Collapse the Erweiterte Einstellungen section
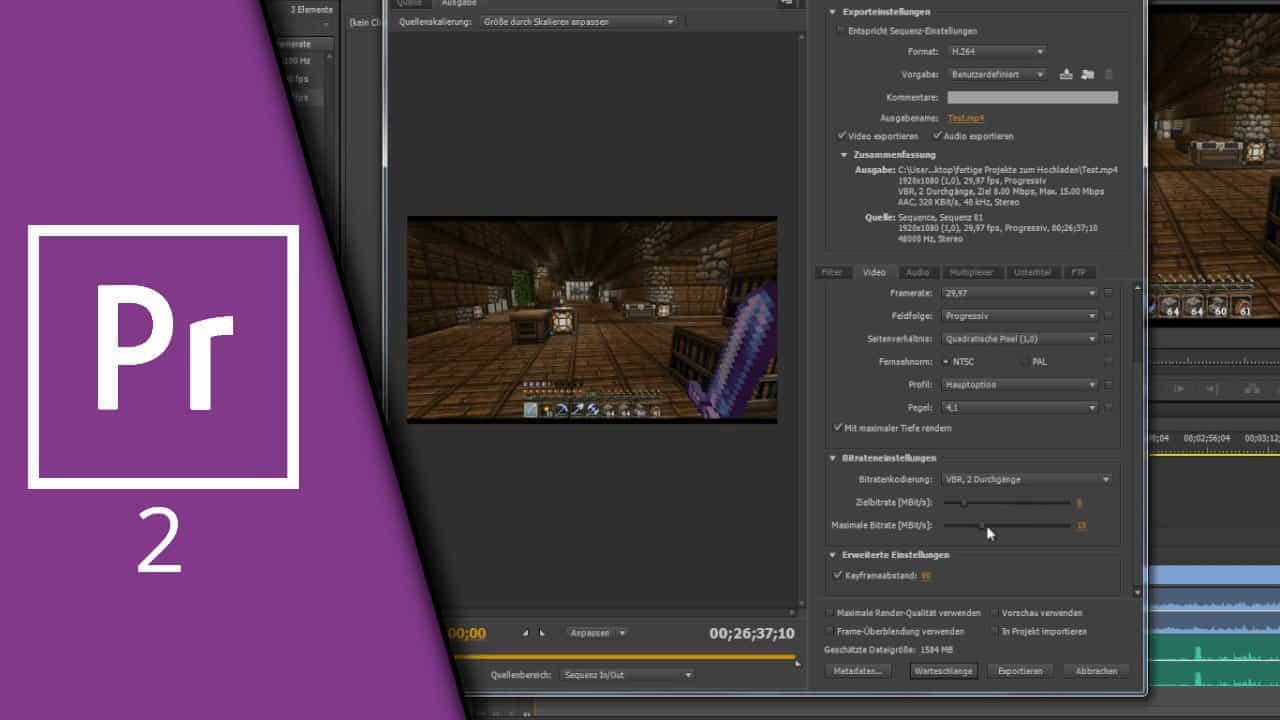 point(832,555)
